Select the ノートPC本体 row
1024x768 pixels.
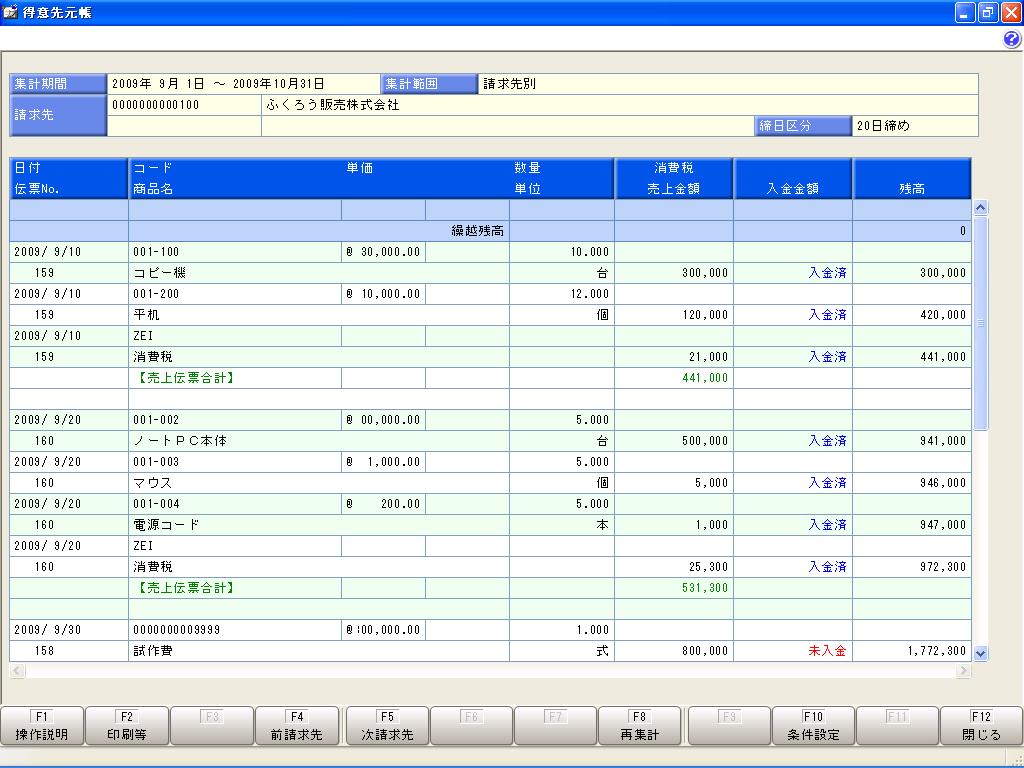point(319,441)
